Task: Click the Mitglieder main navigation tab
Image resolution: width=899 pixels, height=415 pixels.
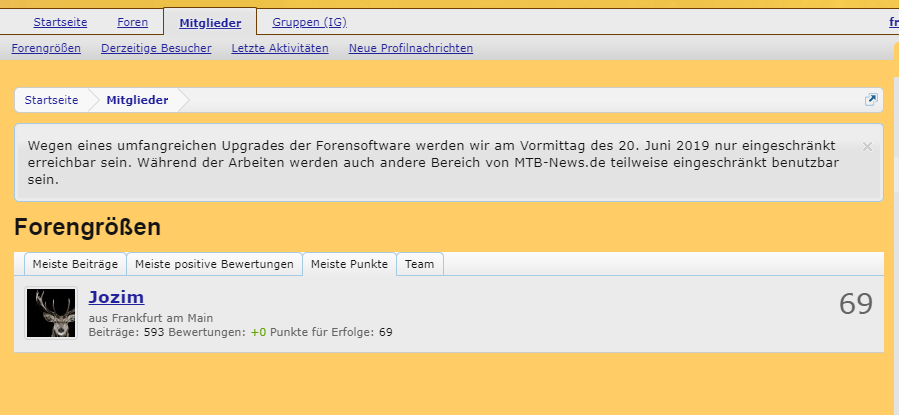Action: pyautogui.click(x=209, y=22)
